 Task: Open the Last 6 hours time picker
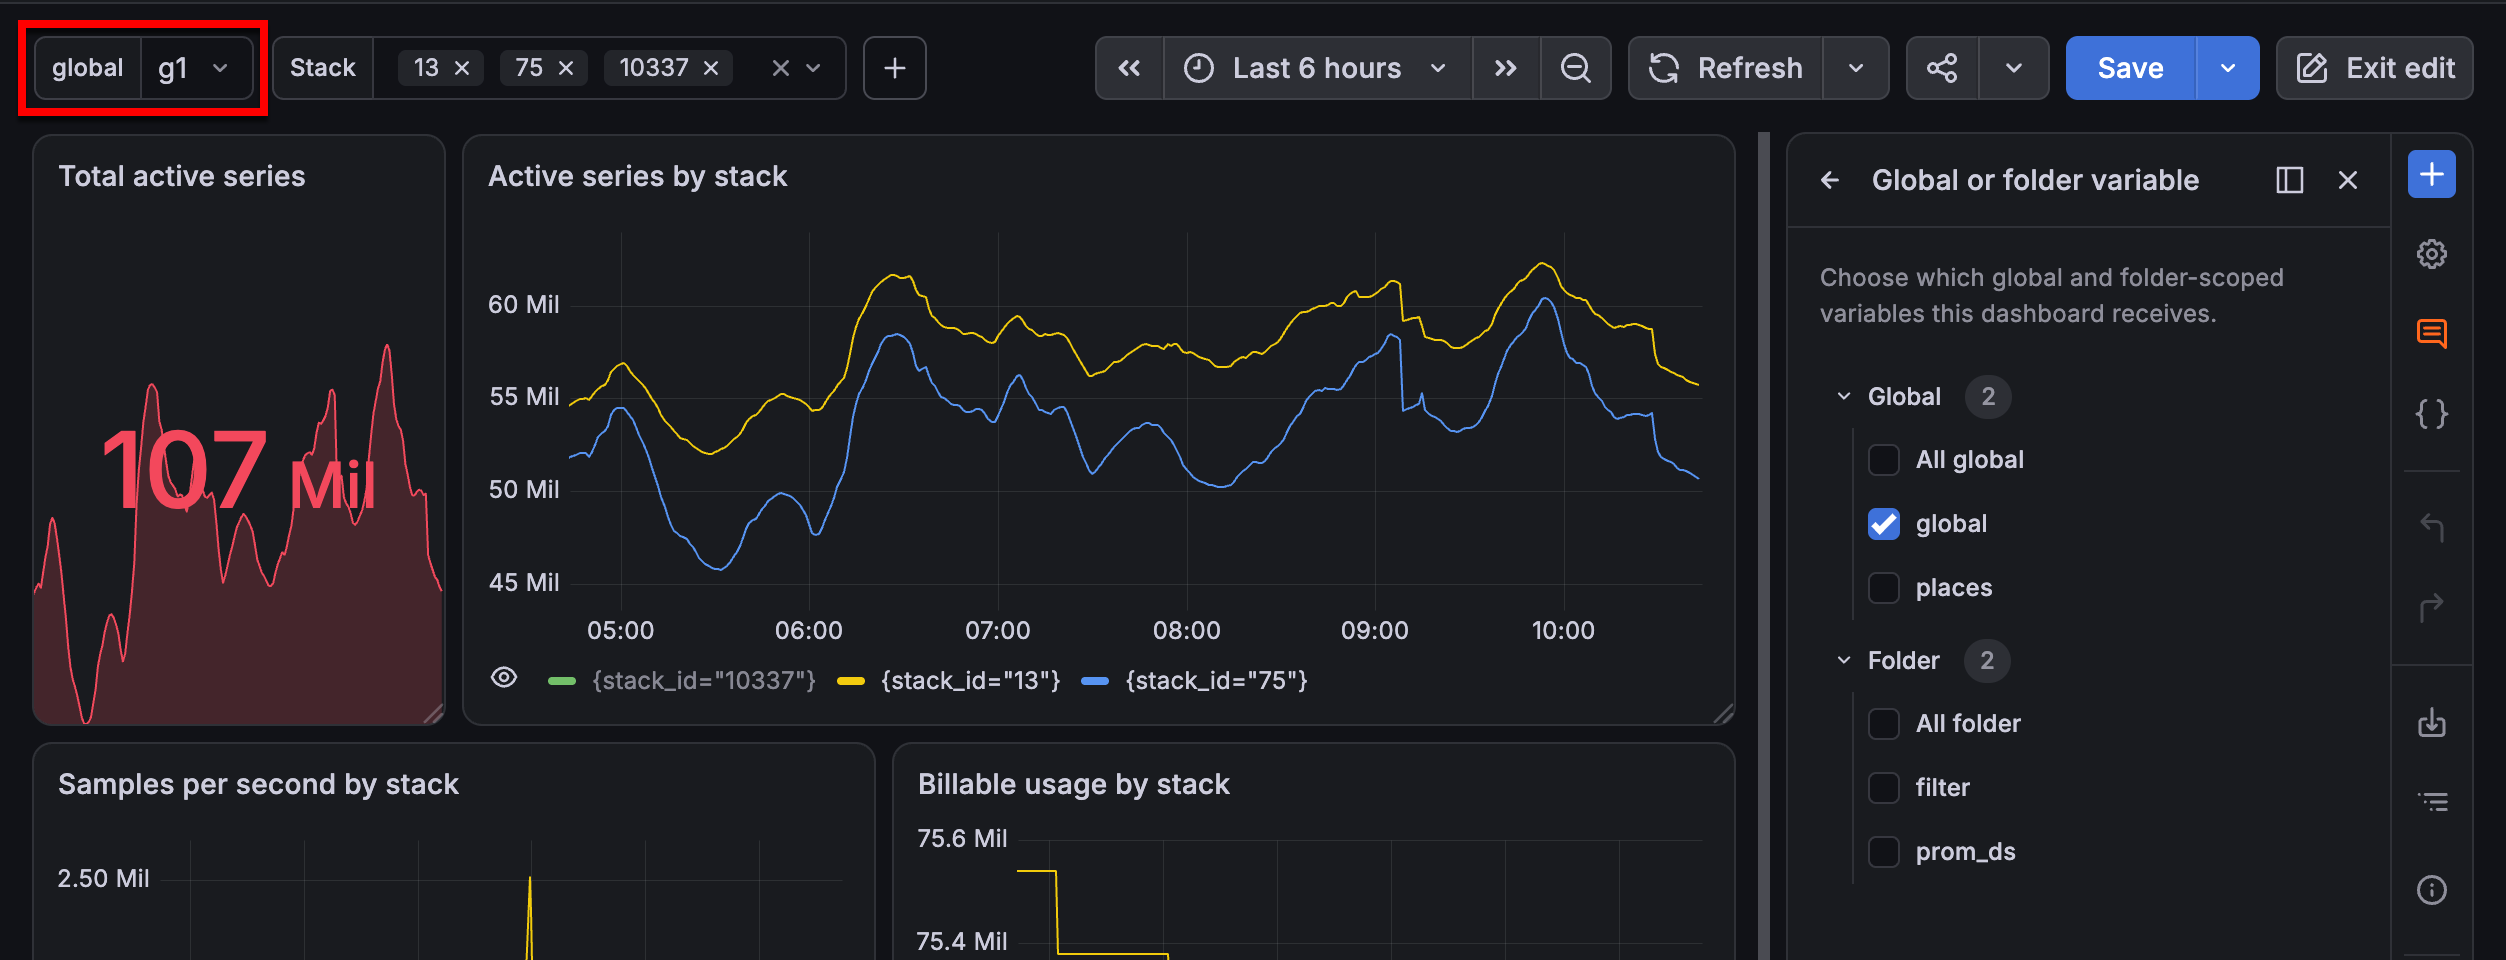(x=1317, y=68)
